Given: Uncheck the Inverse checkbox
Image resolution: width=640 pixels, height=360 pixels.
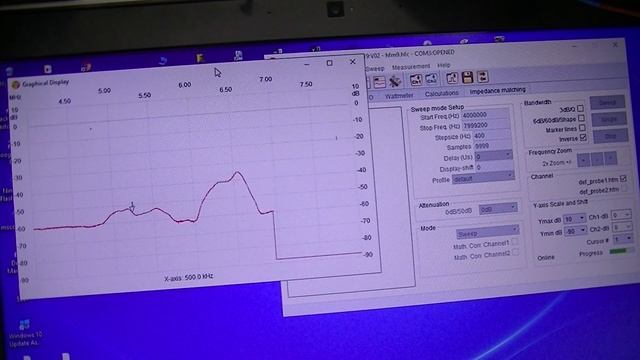Looking at the screenshot, I should 583,138.
